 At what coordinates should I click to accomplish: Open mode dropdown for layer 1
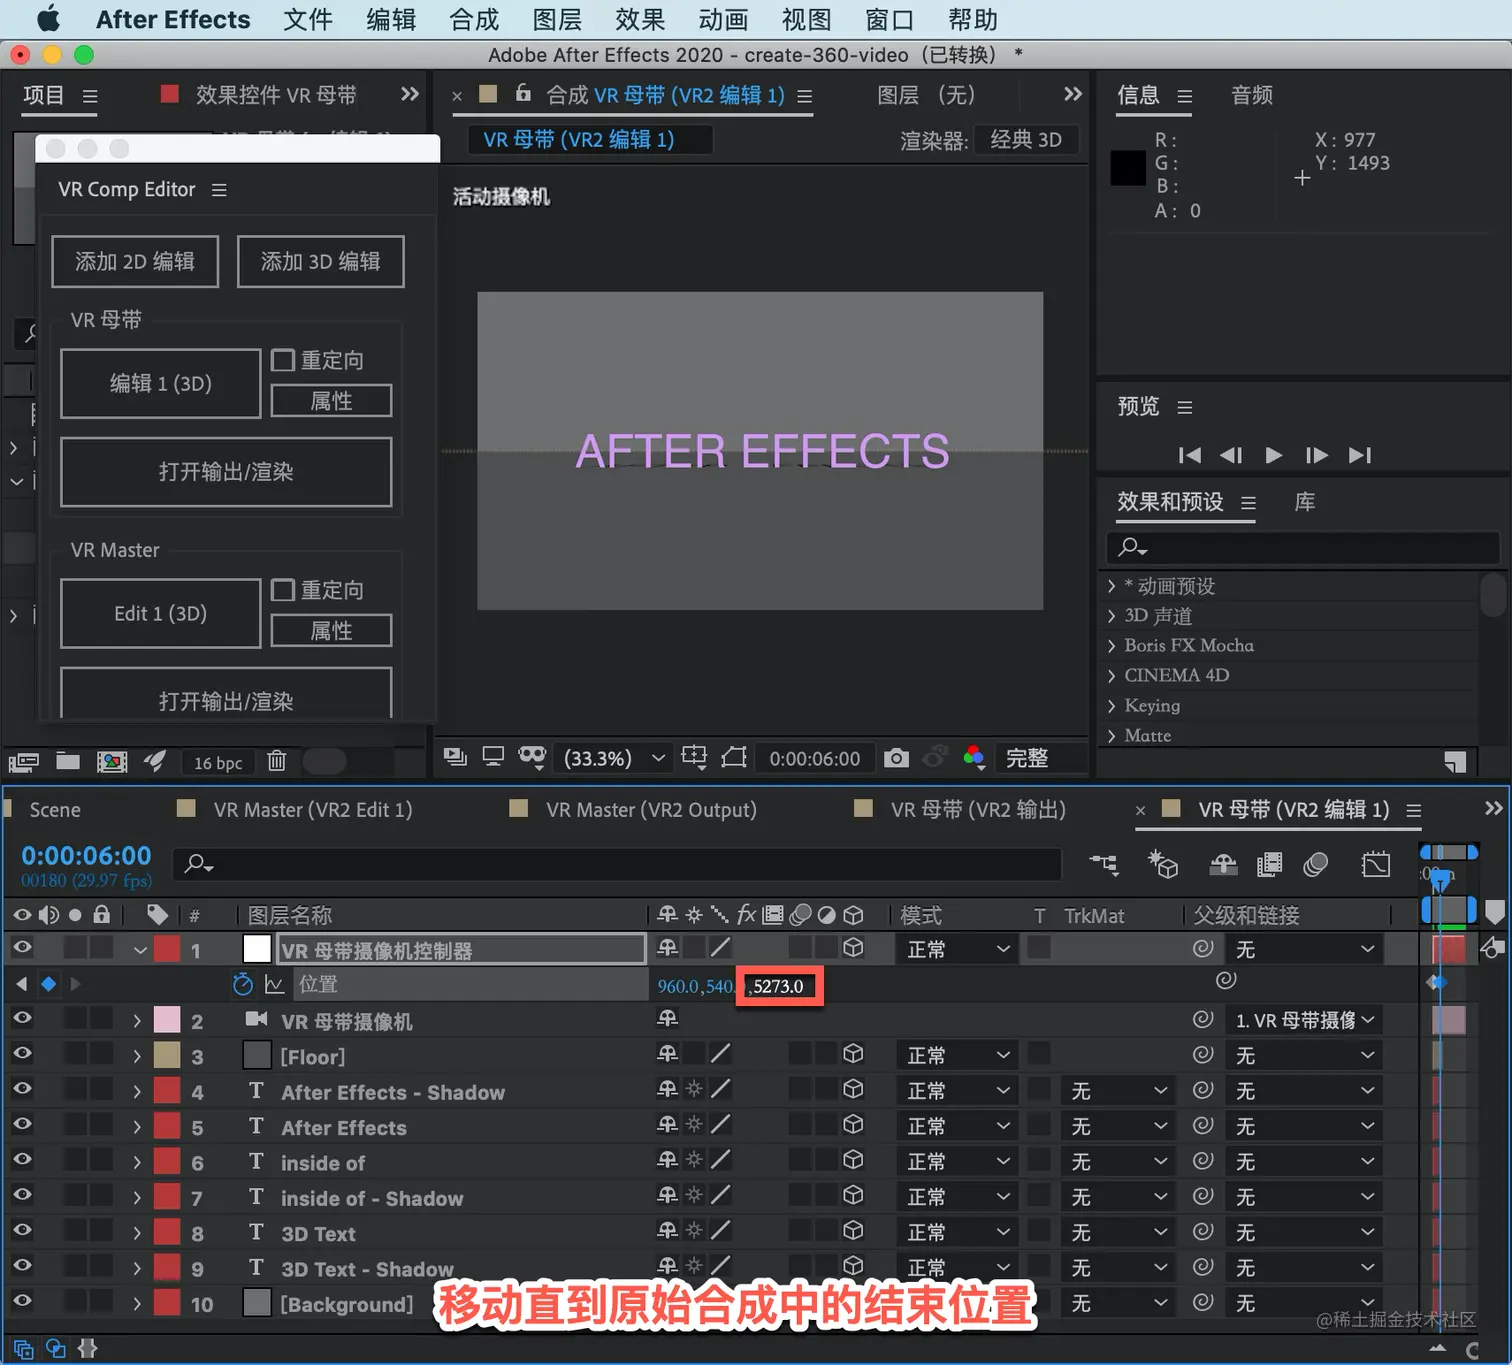(957, 949)
